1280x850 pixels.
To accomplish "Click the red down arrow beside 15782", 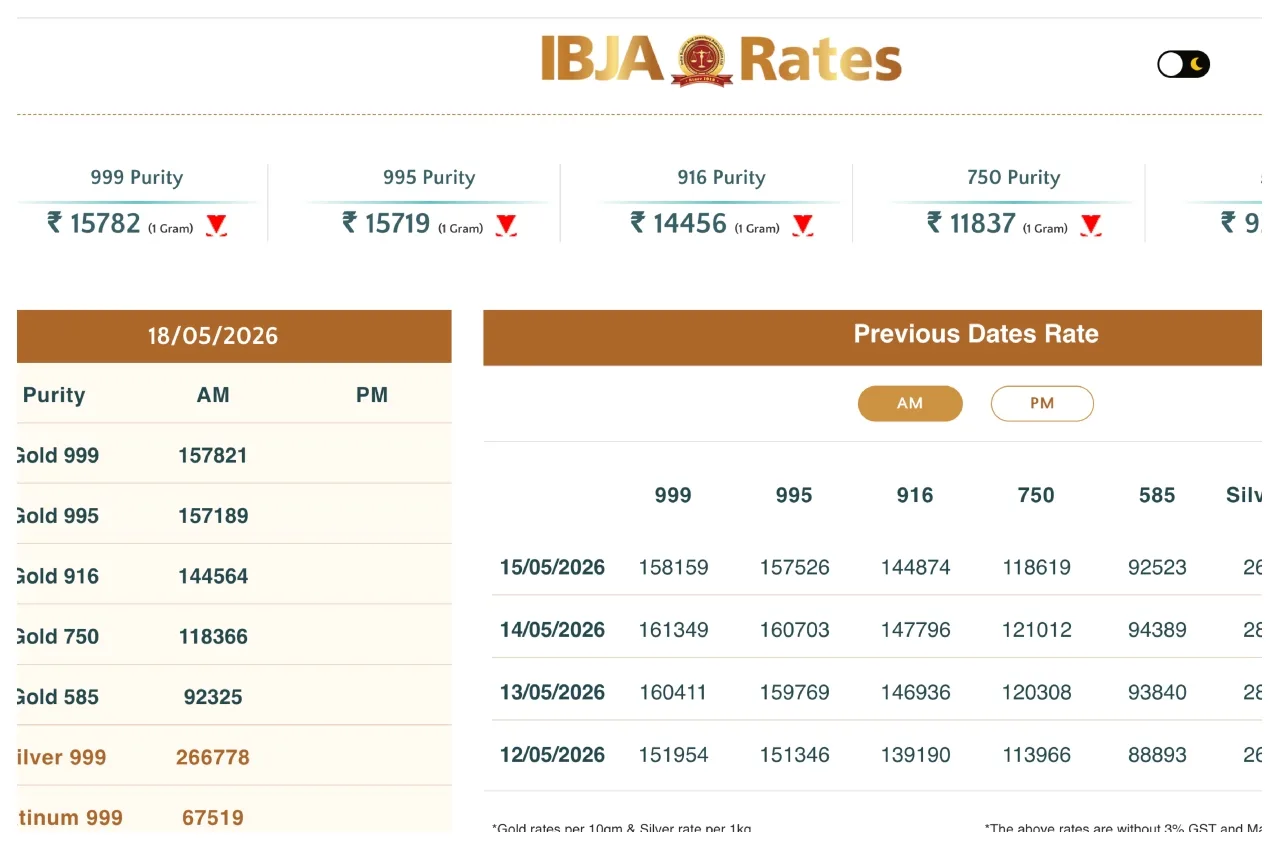I will (x=217, y=225).
